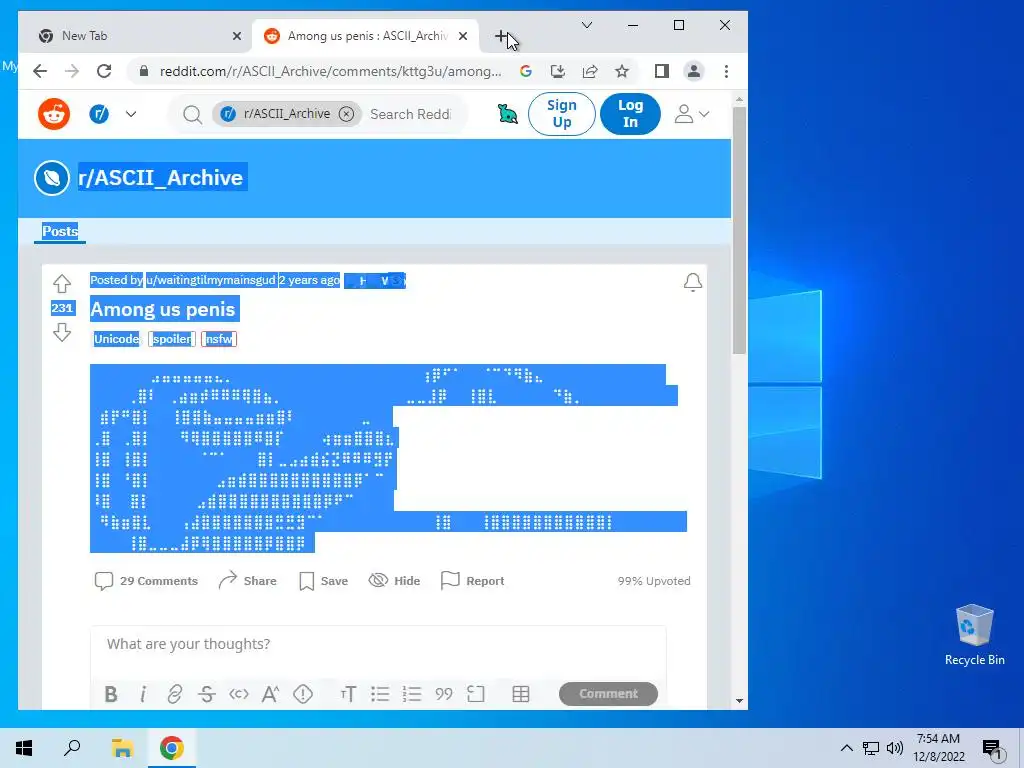The height and width of the screenshot is (768, 1024).
Task: Insert a bulleted list
Action: click(380, 694)
